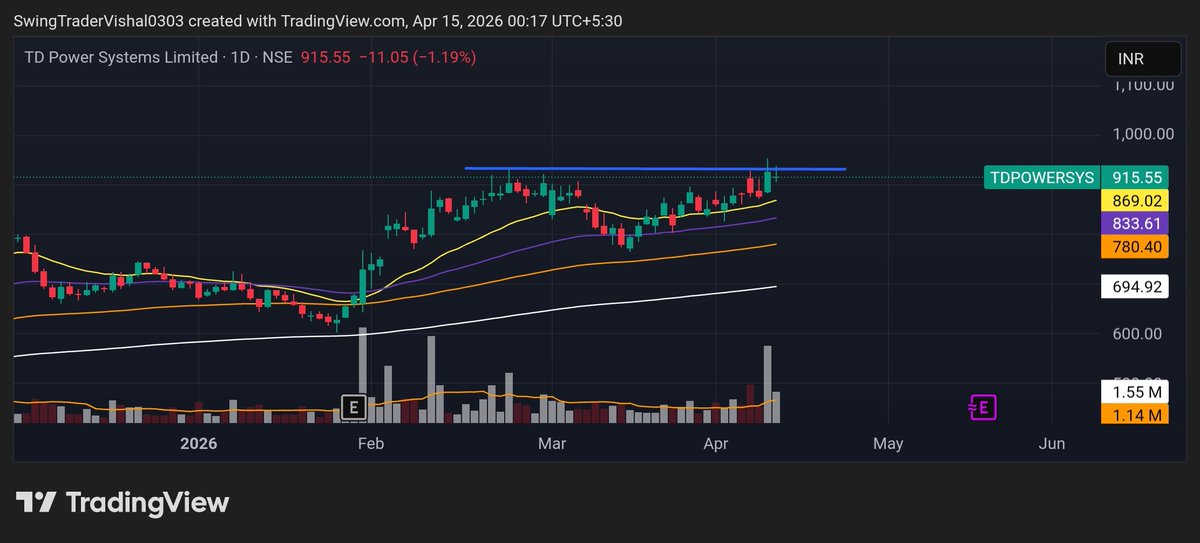
Task: Click the 1.55 M volume label
Action: [x=1135, y=391]
